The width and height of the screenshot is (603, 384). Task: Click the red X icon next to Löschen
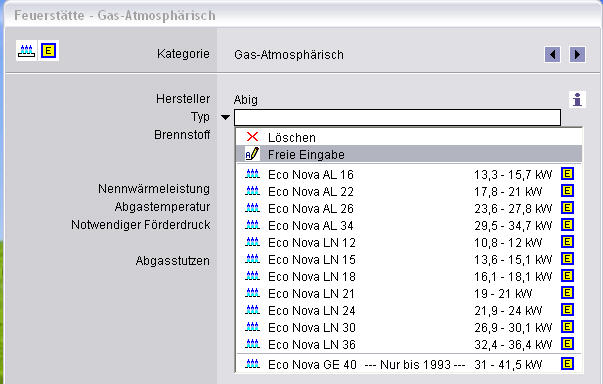[x=253, y=136]
